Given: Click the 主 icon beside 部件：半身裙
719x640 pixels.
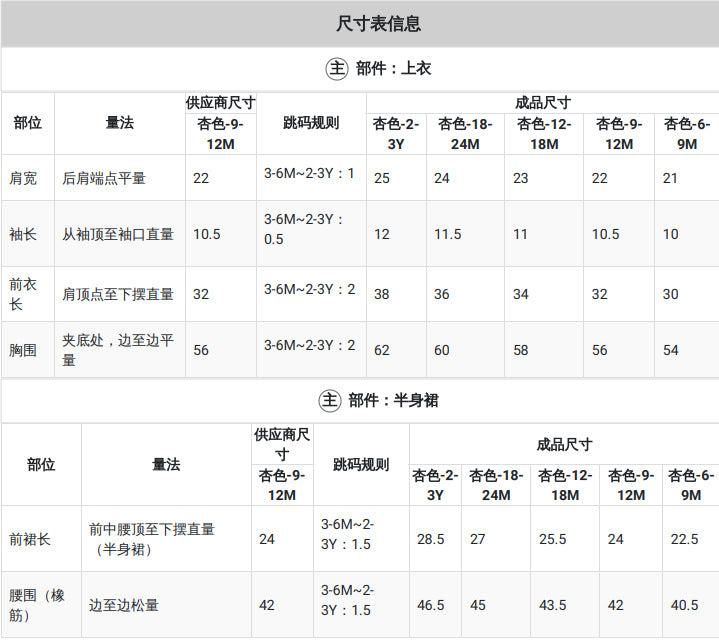Looking at the screenshot, I should (330, 401).
